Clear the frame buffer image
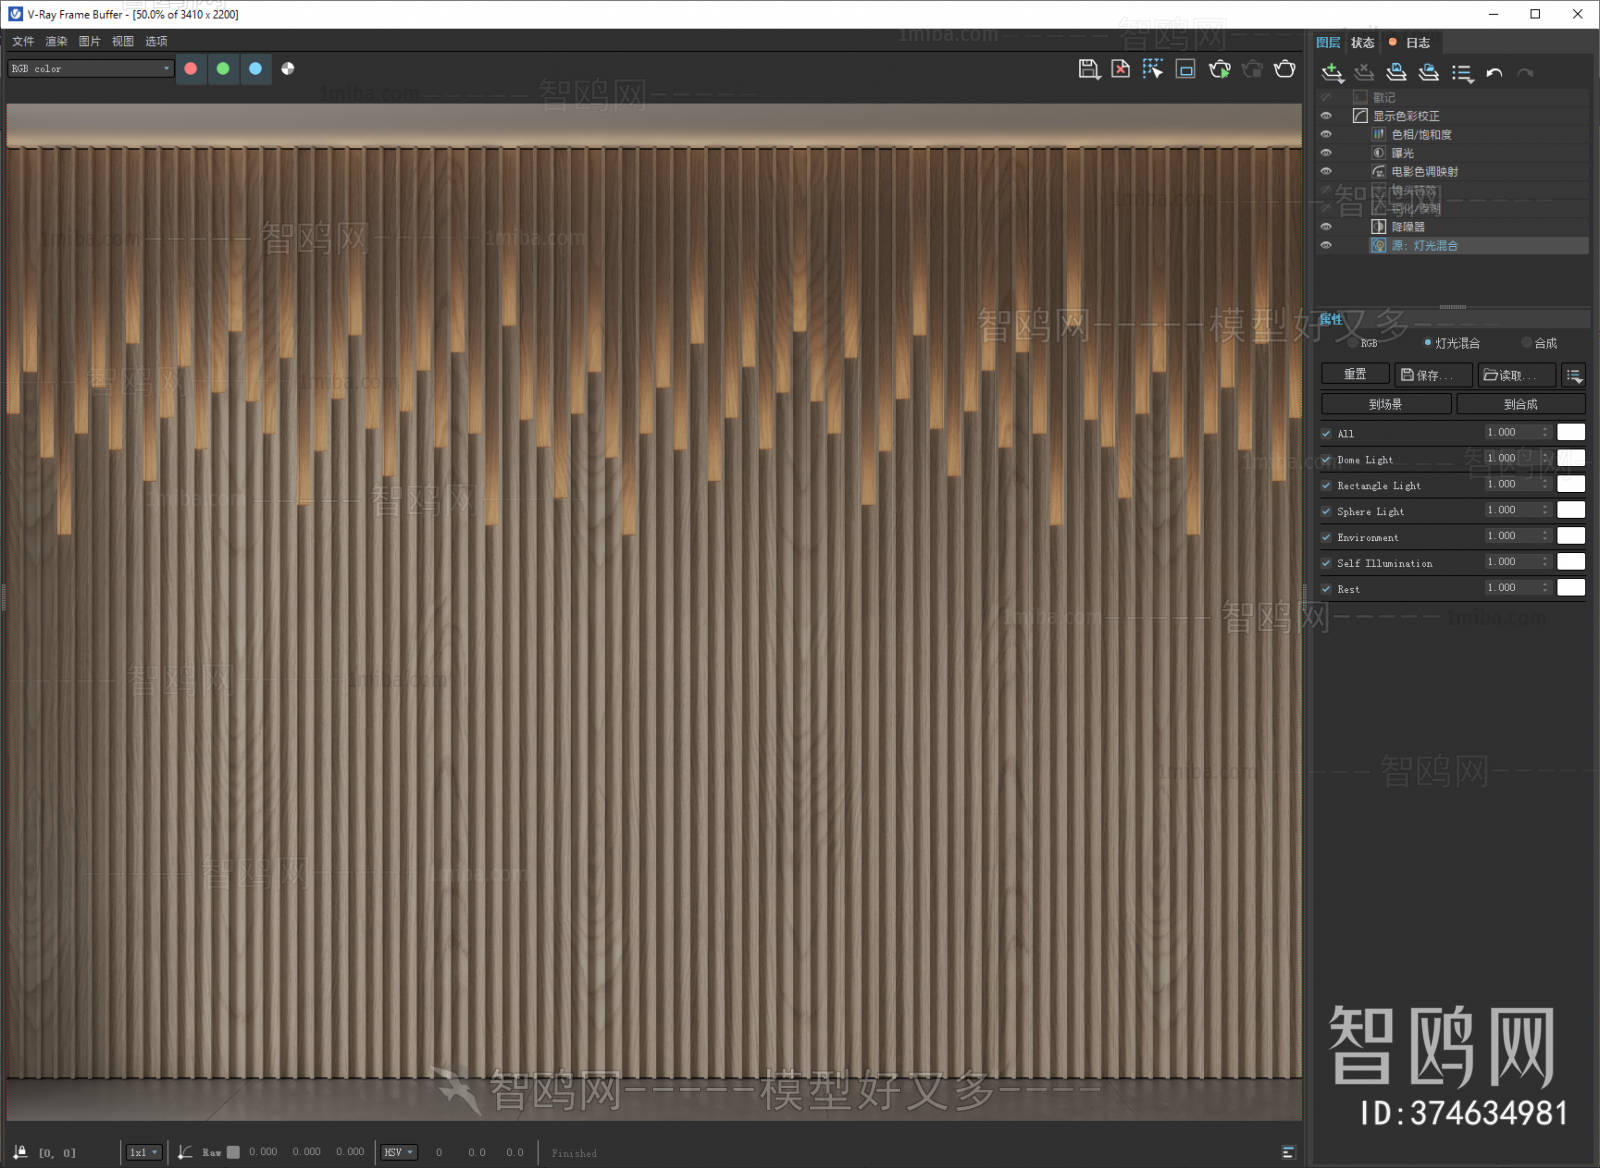The height and width of the screenshot is (1168, 1600). pos(1121,69)
